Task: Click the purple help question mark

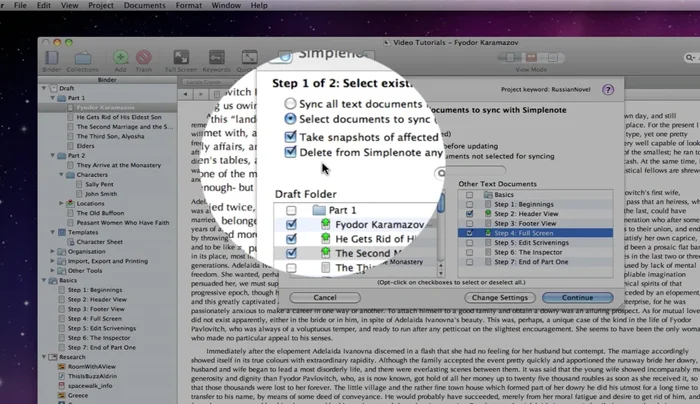Action: point(608,89)
